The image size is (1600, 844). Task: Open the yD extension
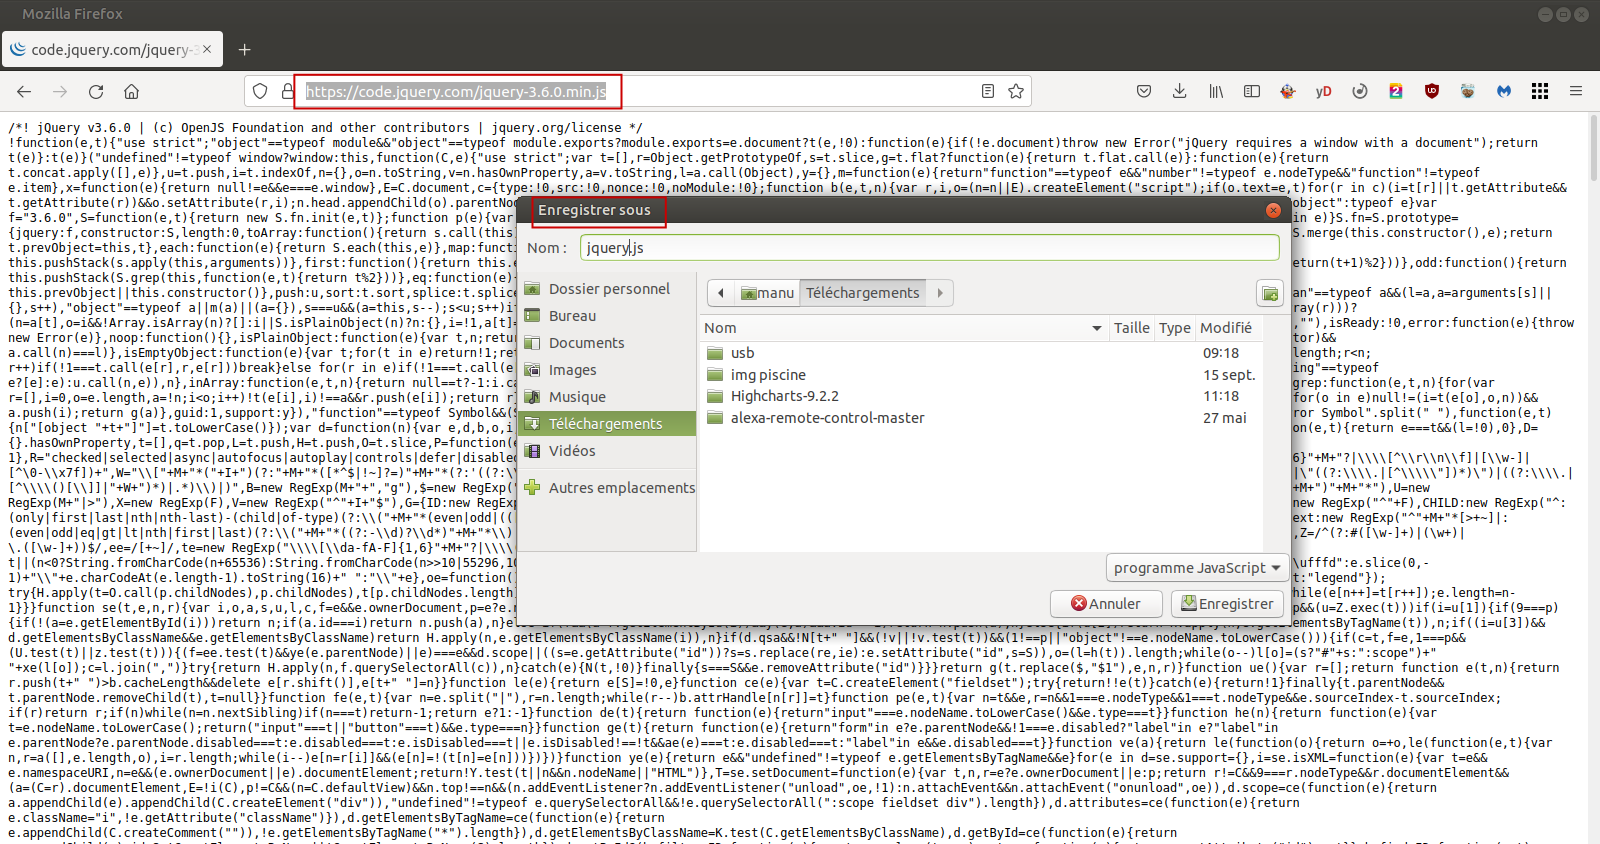pyautogui.click(x=1323, y=91)
